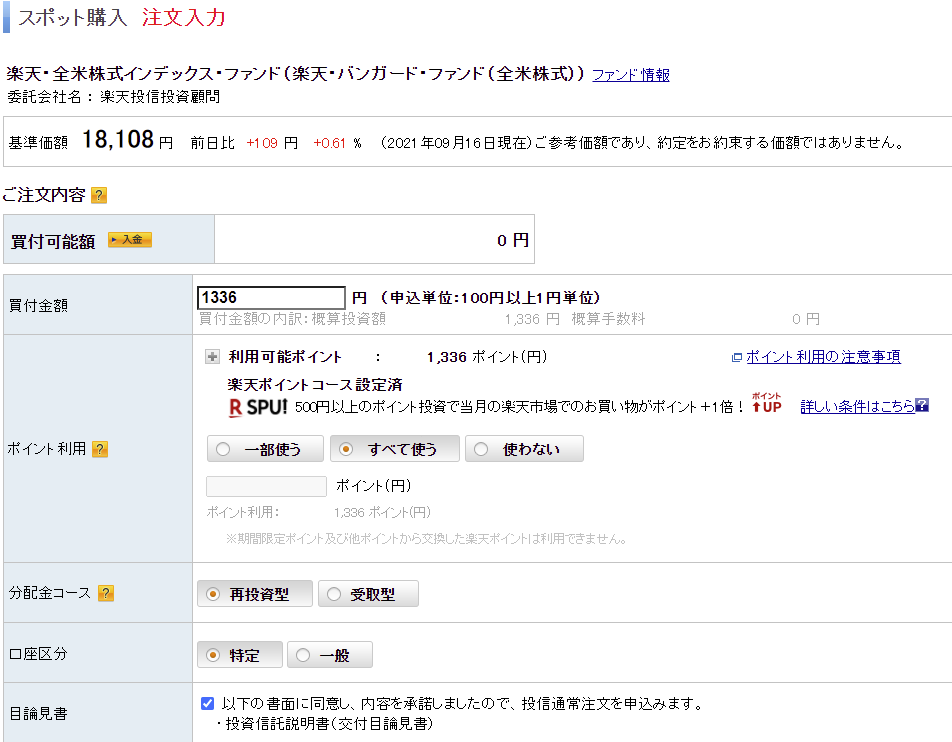952x742 pixels.
Task: Open the ファンド情報 link
Action: point(631,75)
